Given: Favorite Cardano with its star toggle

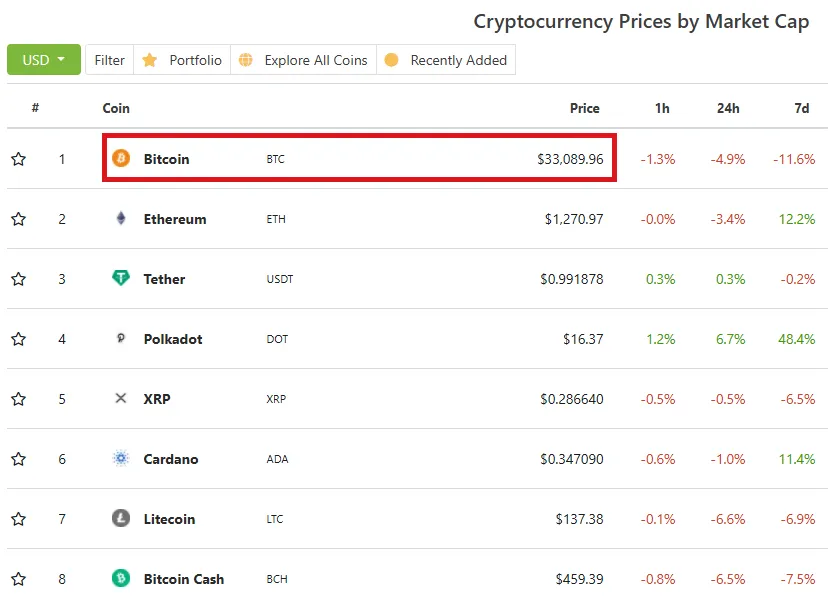Looking at the screenshot, I should point(18,459).
